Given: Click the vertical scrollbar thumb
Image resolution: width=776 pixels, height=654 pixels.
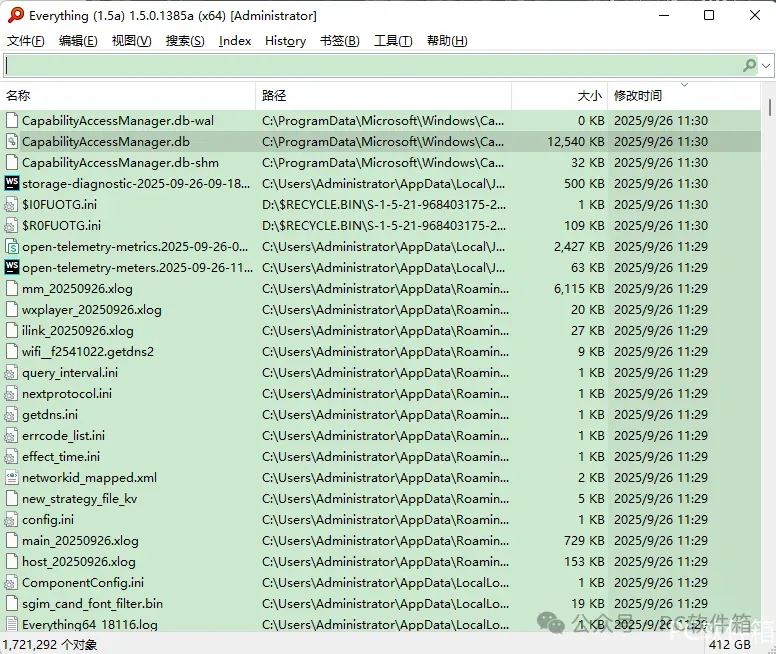Looking at the screenshot, I should tap(770, 107).
